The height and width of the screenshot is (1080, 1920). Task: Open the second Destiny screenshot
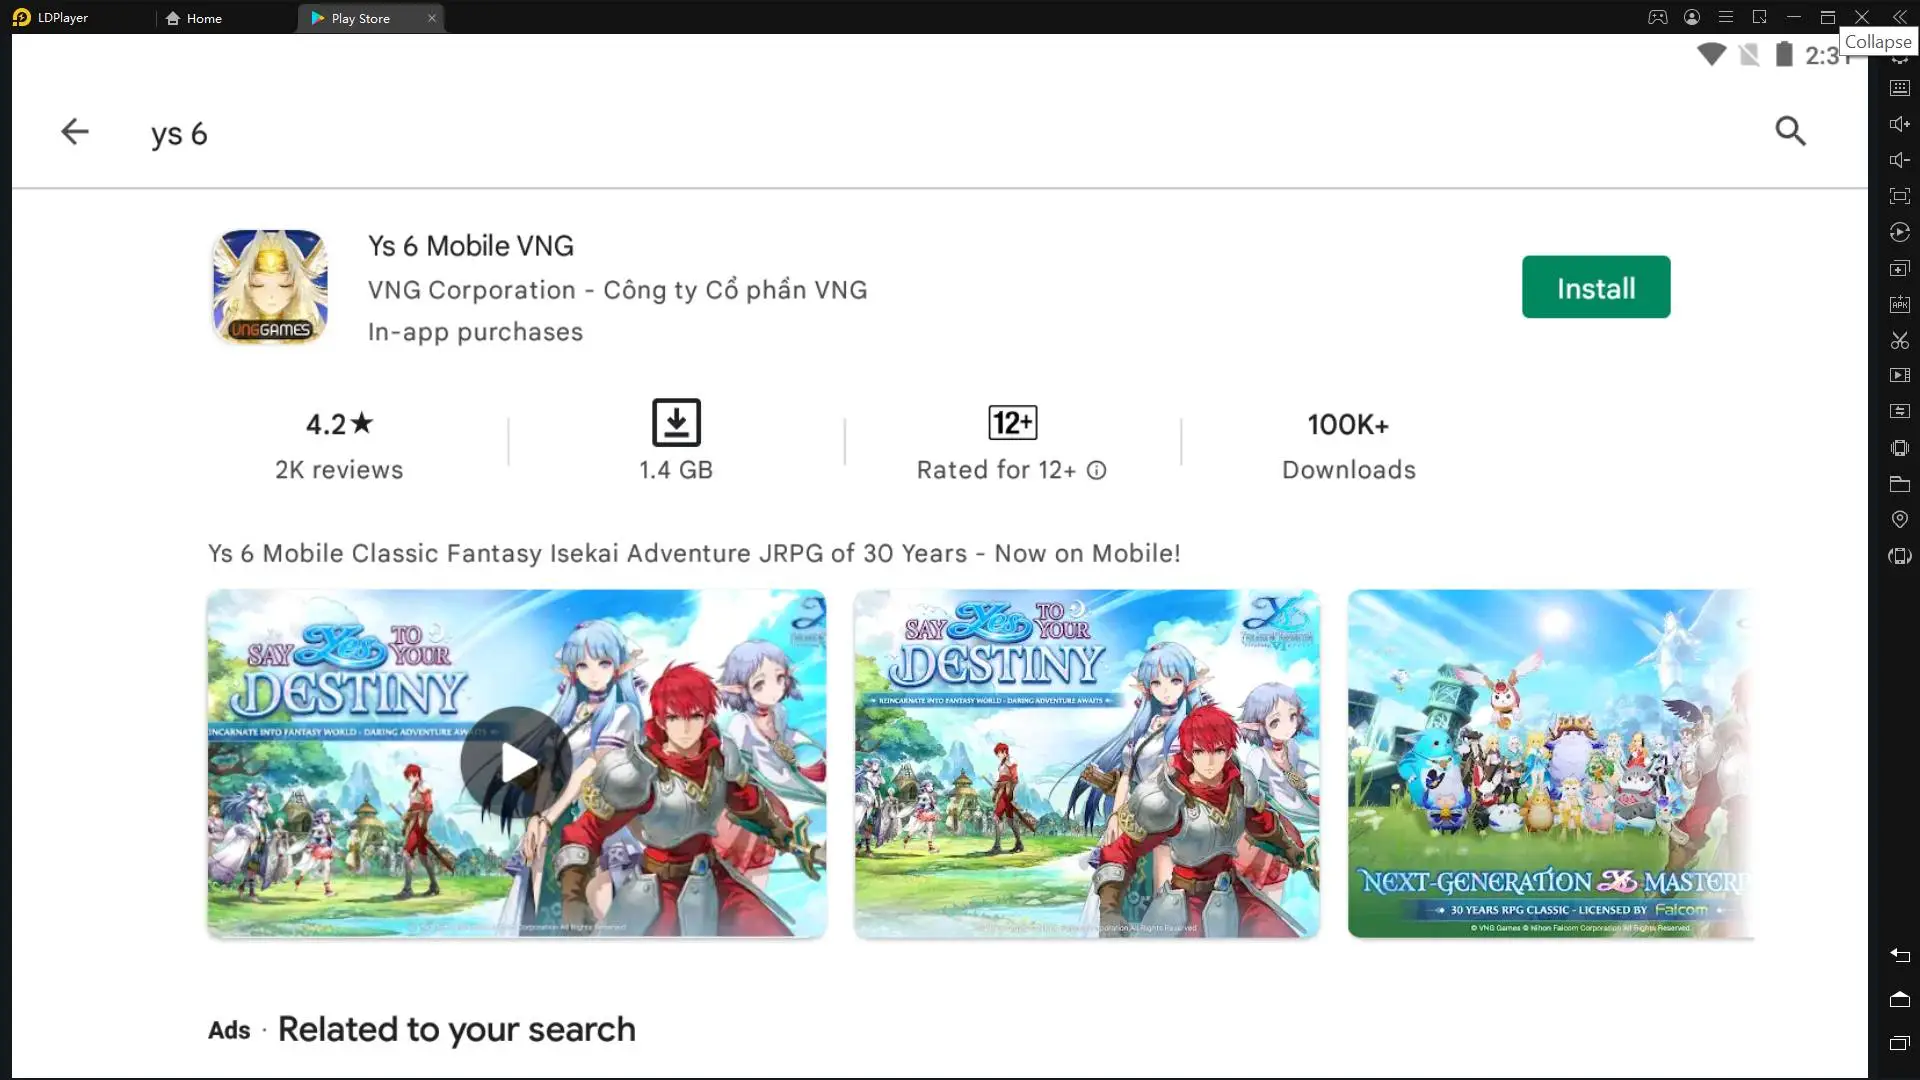[x=1086, y=763]
